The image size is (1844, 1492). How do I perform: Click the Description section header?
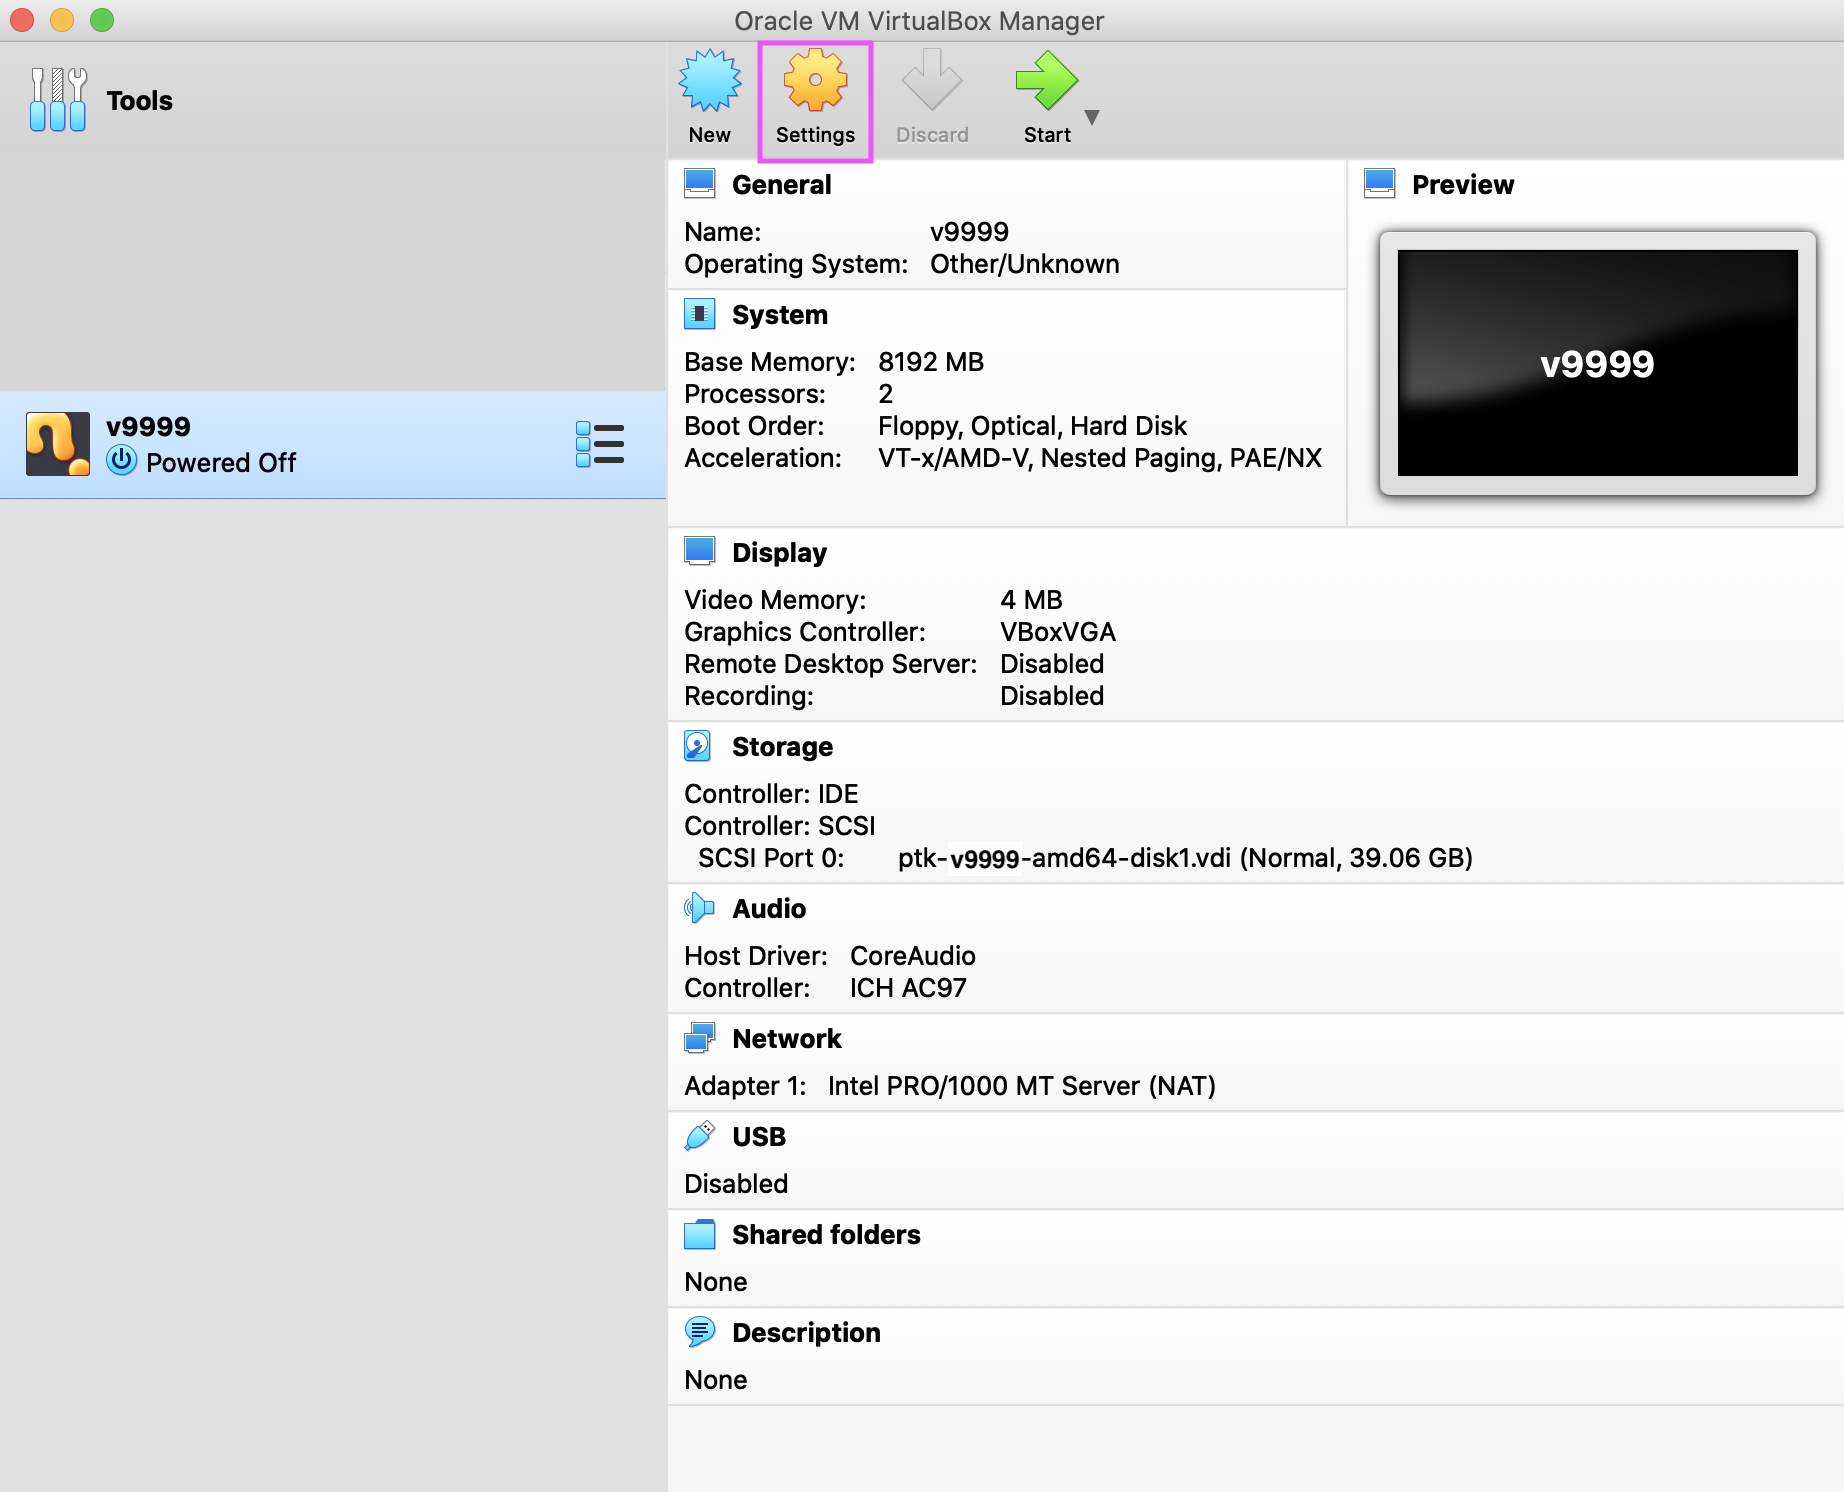click(x=805, y=1333)
